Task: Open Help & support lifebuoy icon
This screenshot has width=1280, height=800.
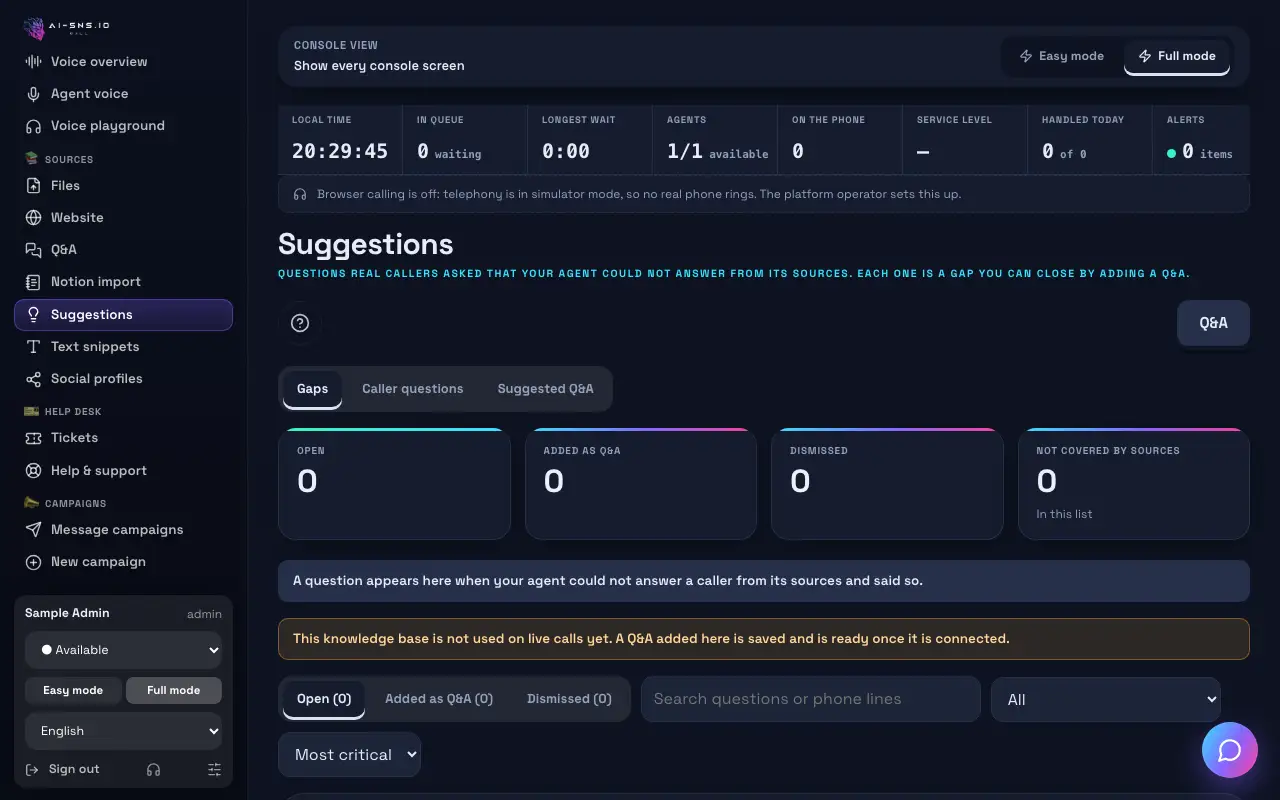Action: click(x=33, y=471)
